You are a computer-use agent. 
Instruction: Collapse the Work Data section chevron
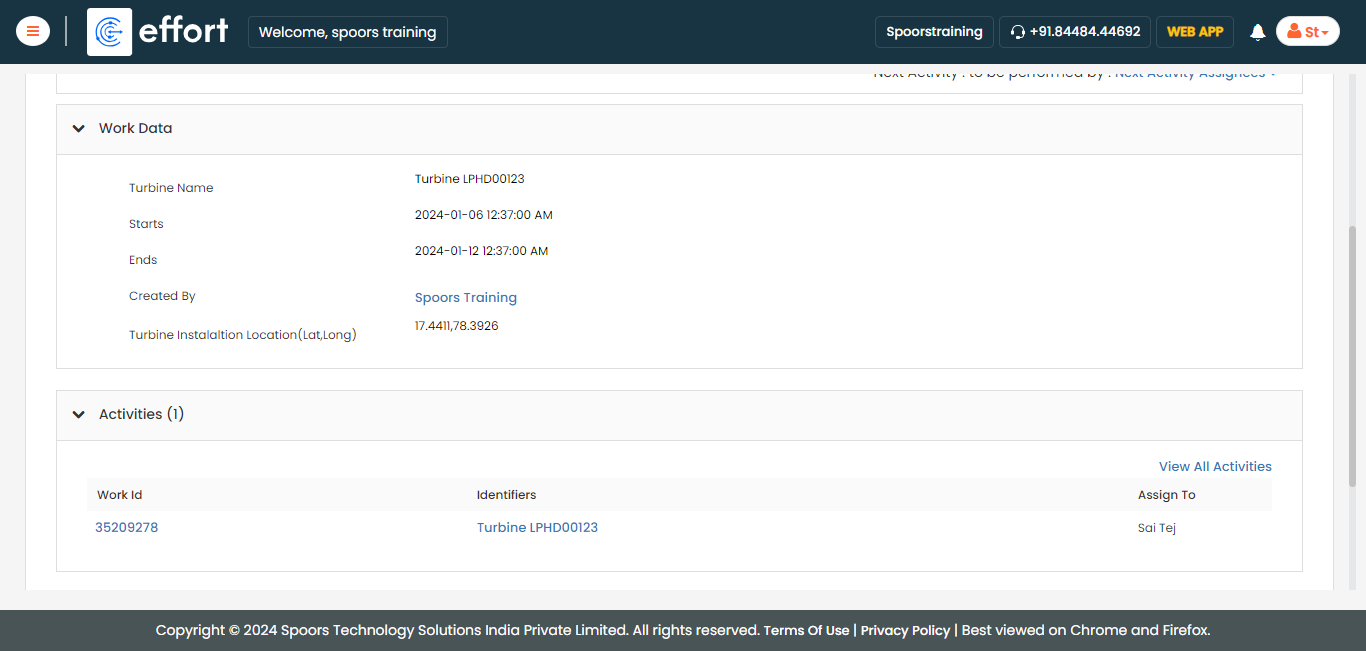pyautogui.click(x=79, y=129)
